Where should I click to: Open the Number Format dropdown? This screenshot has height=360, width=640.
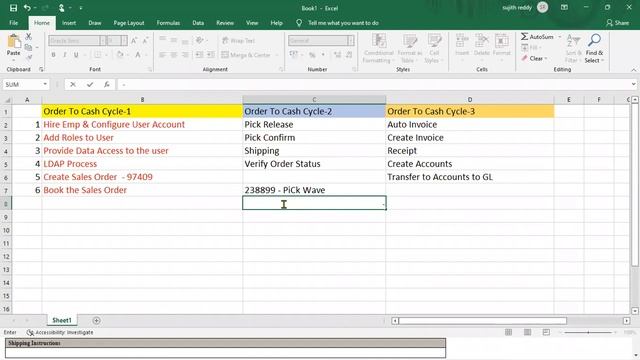point(351,40)
